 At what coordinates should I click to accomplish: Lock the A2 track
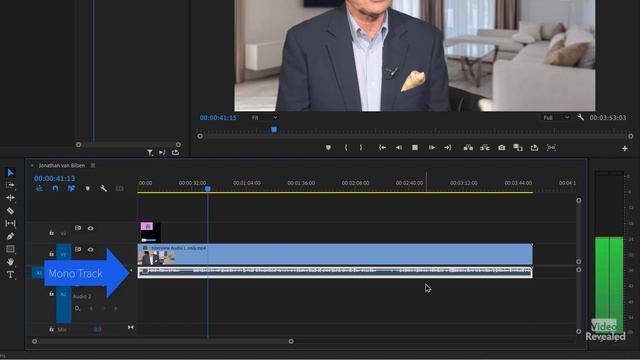click(51, 293)
